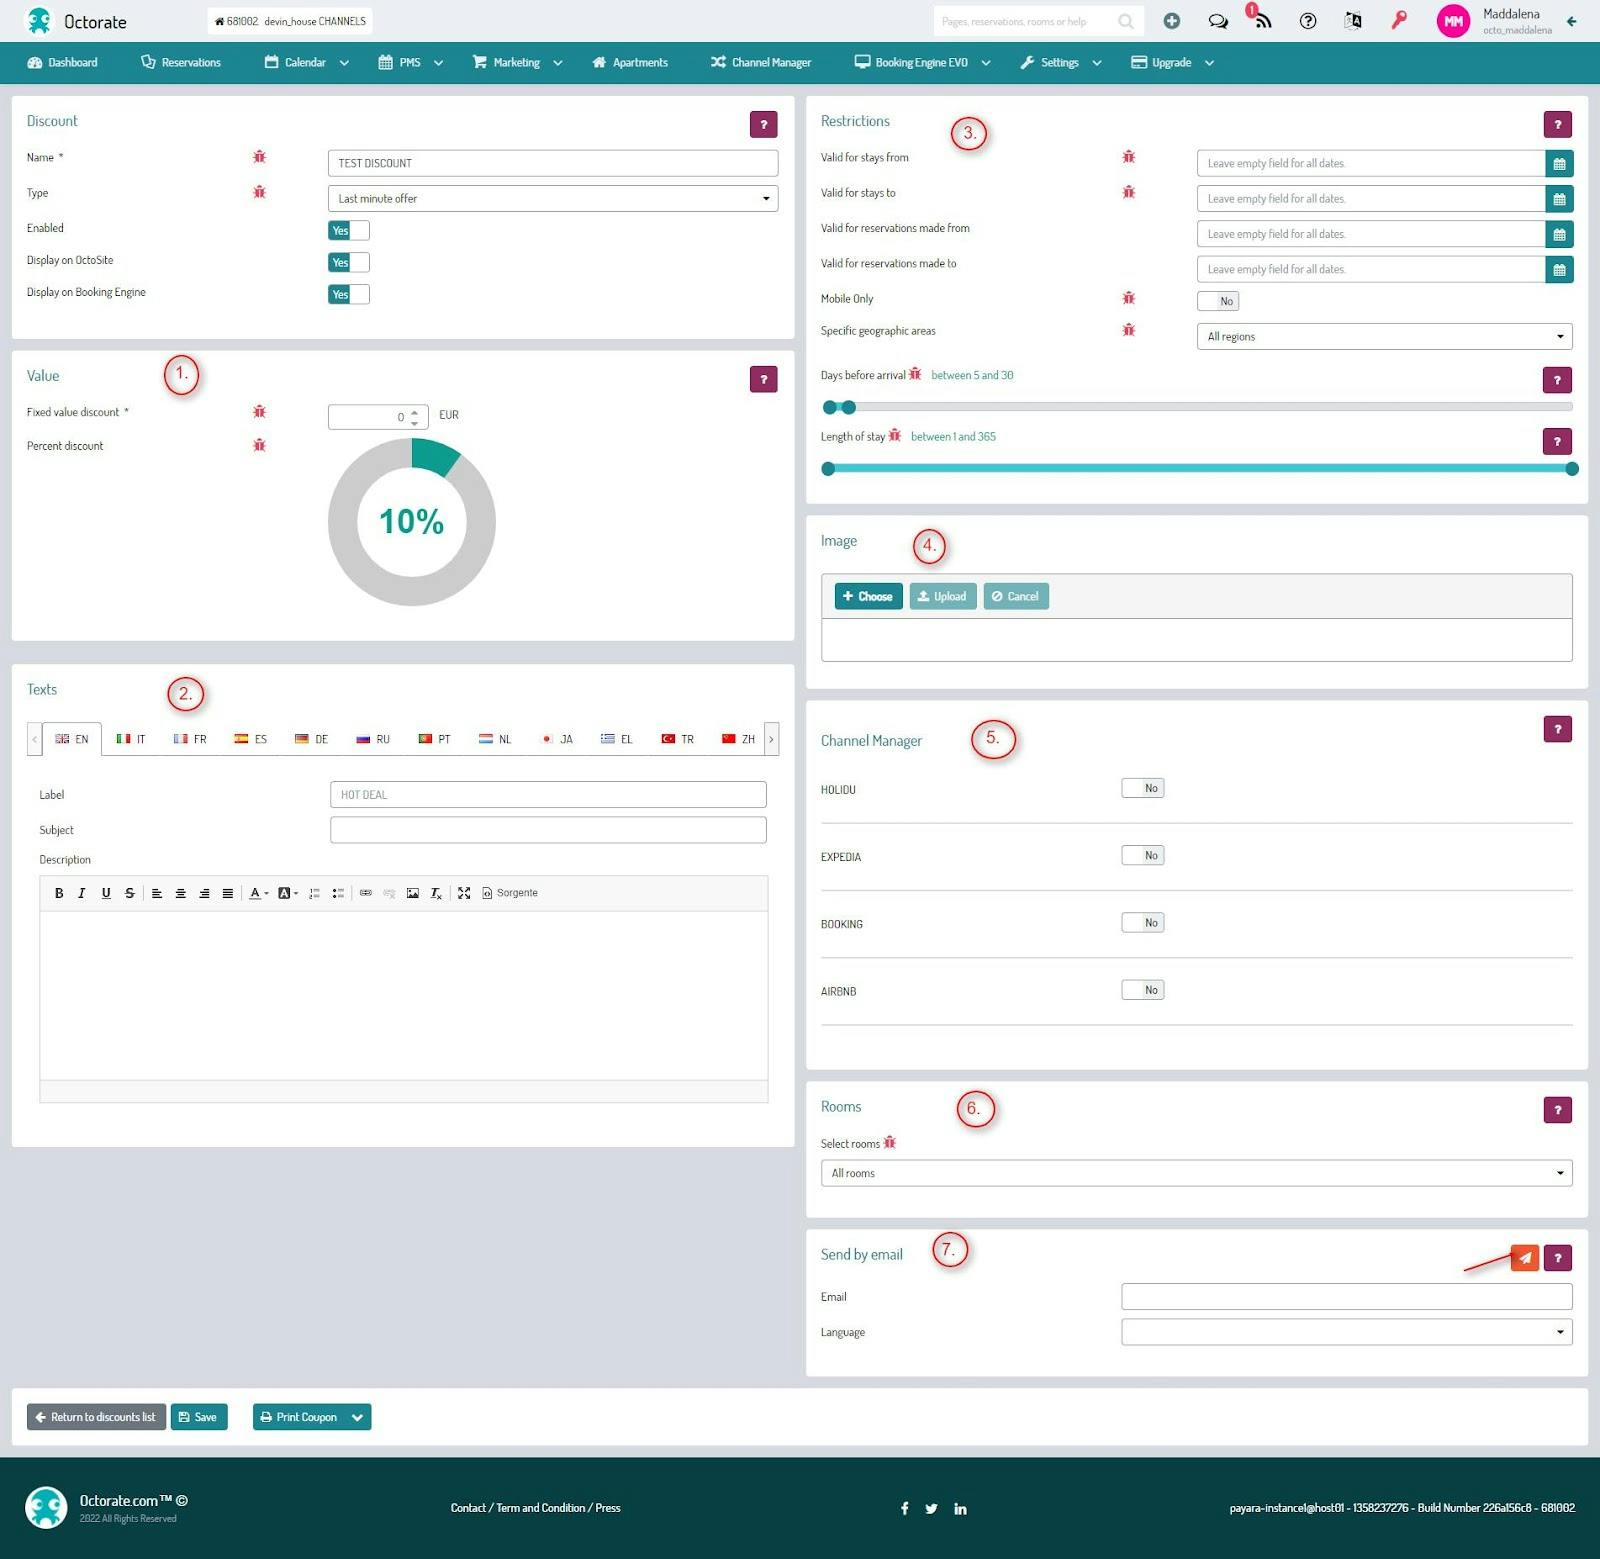The height and width of the screenshot is (1559, 1600).
Task: Click the help question mark icon in header
Action: point(1308,21)
